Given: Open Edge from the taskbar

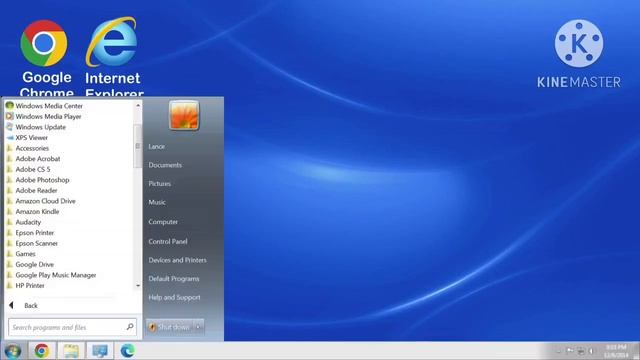Looking at the screenshot, I should click(128, 351).
